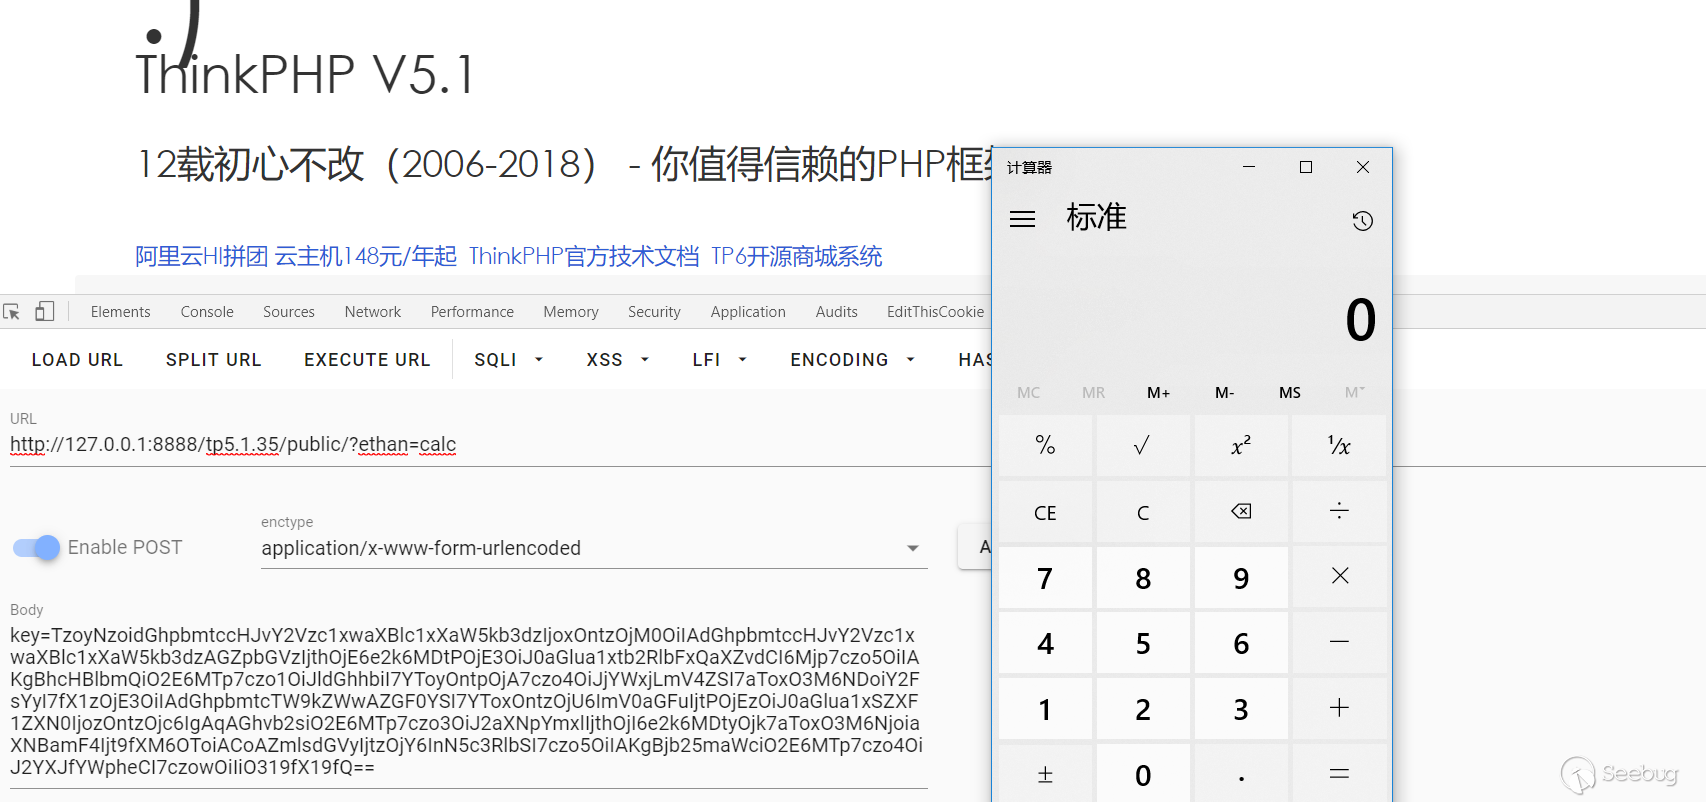Click the equals key on calculator
Screen dimensions: 1706x802
[1339, 773]
